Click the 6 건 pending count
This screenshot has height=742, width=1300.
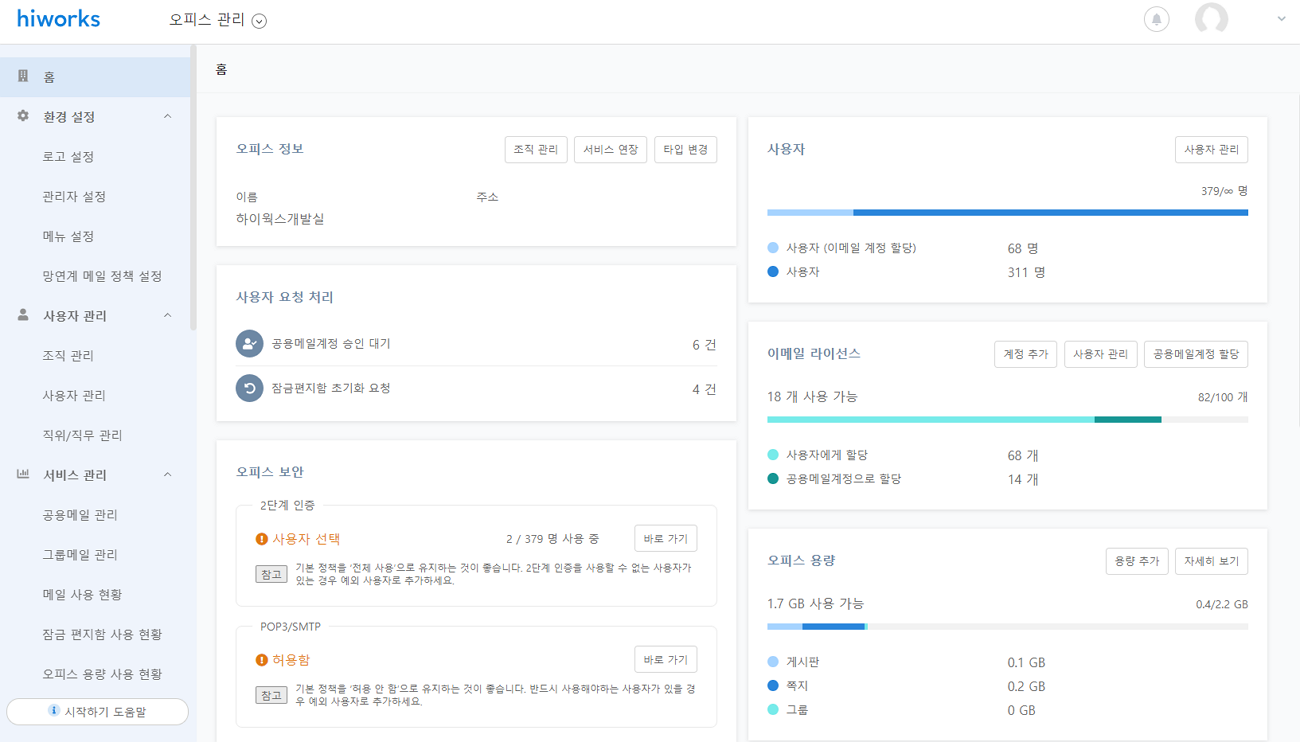coord(704,345)
